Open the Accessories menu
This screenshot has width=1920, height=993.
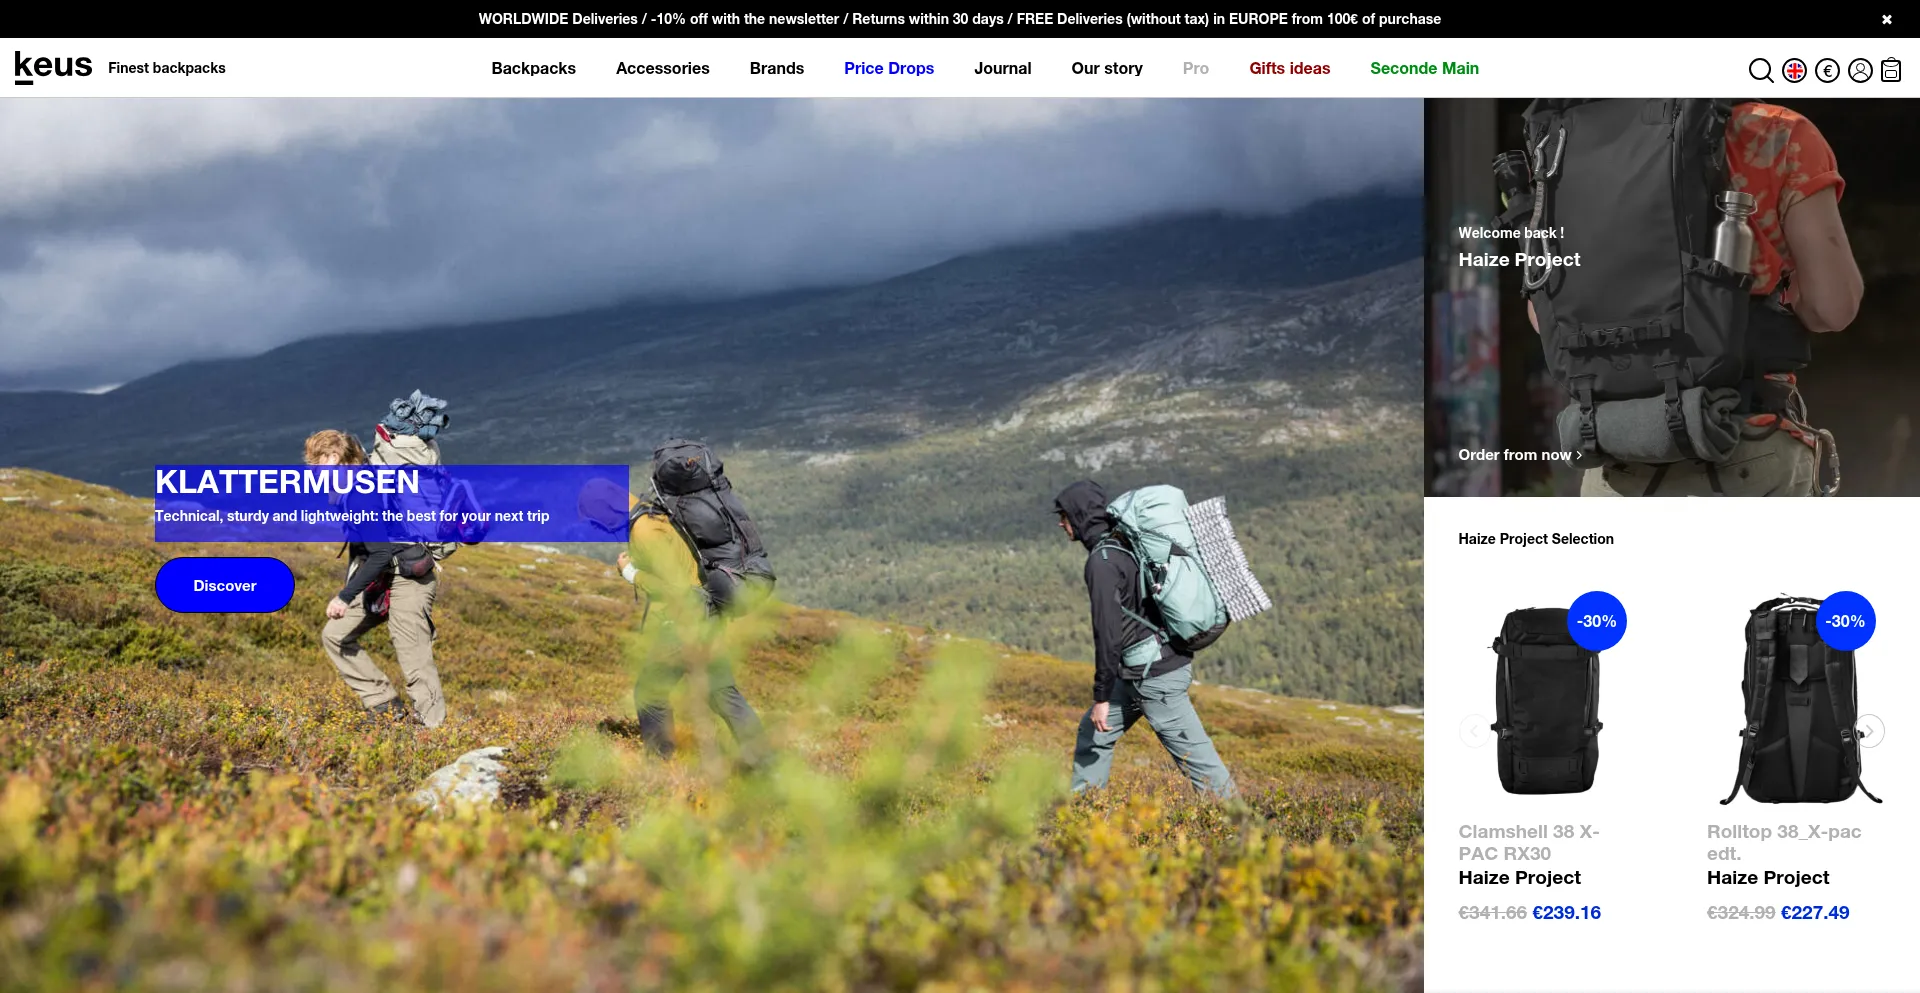(x=663, y=68)
